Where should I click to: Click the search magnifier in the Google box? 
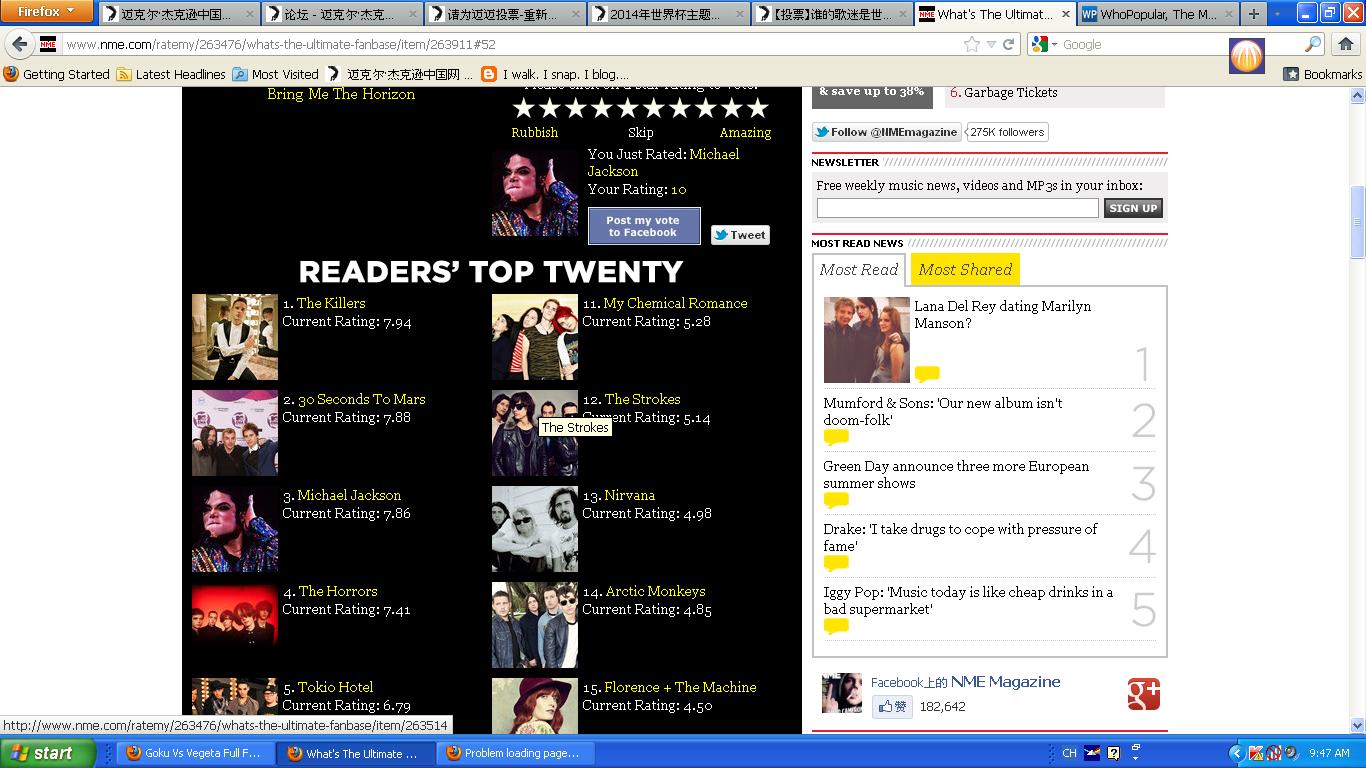(x=1313, y=44)
